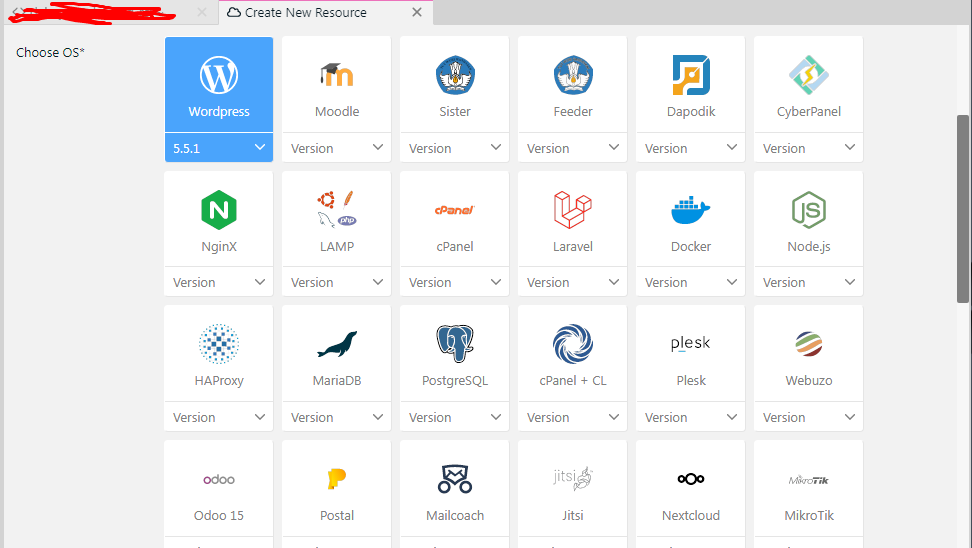Screen dimensions: 972x548
Task: Pick the Sister application icon
Action: pyautogui.click(x=455, y=76)
